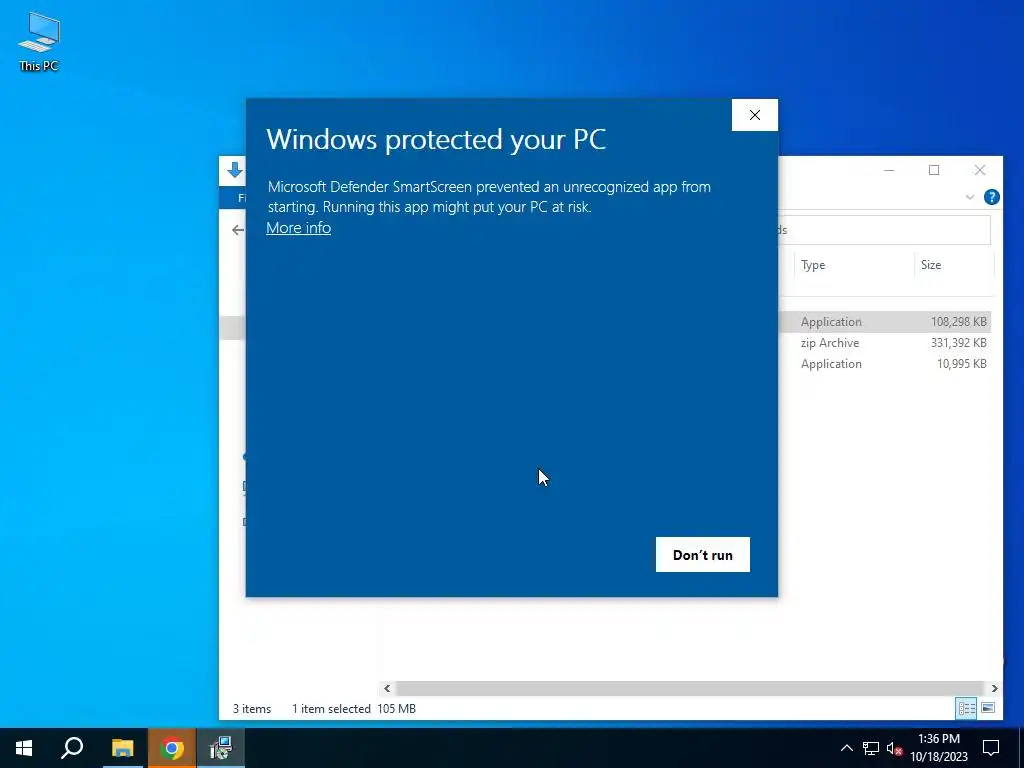Open Explorer help question mark icon
Image resolution: width=1024 pixels, height=768 pixels.
click(991, 197)
